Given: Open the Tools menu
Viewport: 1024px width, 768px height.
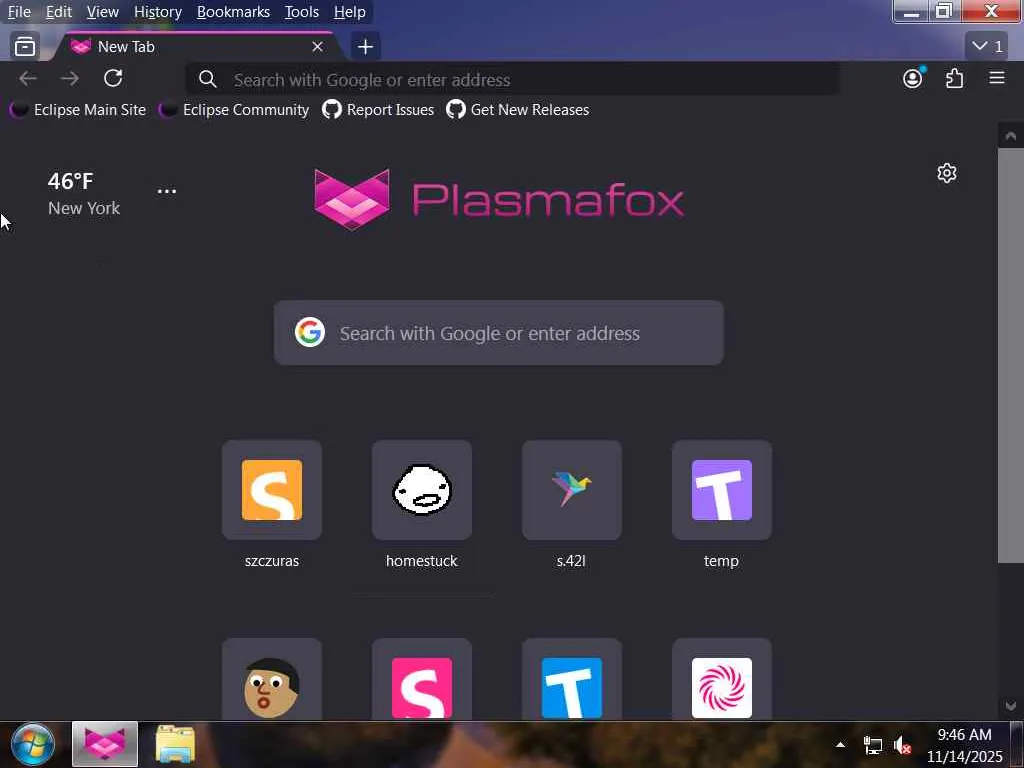Looking at the screenshot, I should (302, 12).
